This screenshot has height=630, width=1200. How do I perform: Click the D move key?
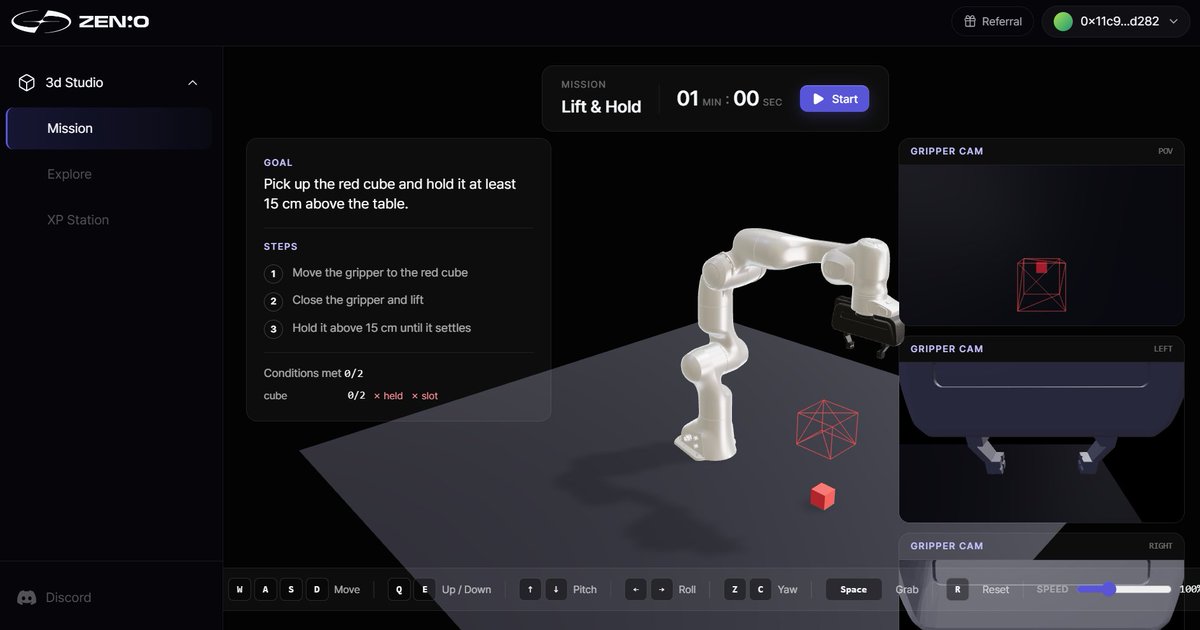point(317,589)
